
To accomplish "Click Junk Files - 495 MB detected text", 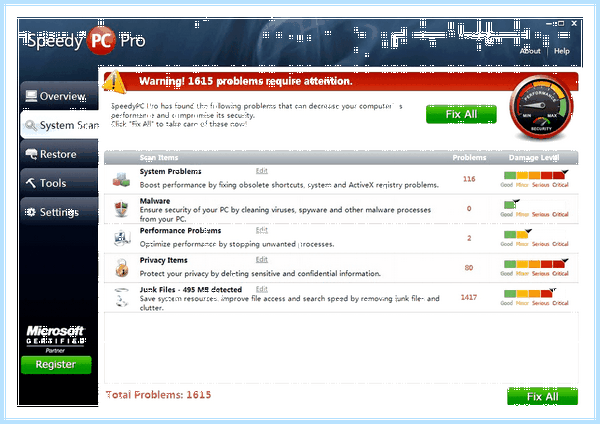I will point(191,290).
